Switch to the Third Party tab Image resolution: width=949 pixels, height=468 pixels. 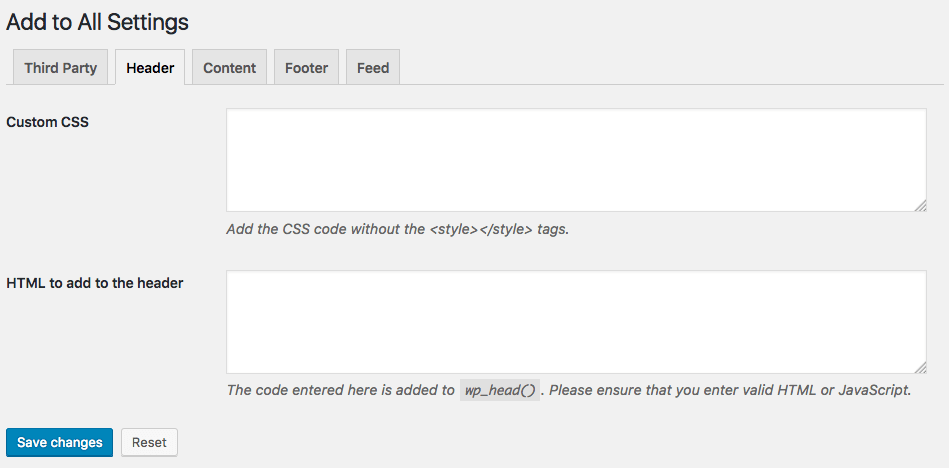61,68
